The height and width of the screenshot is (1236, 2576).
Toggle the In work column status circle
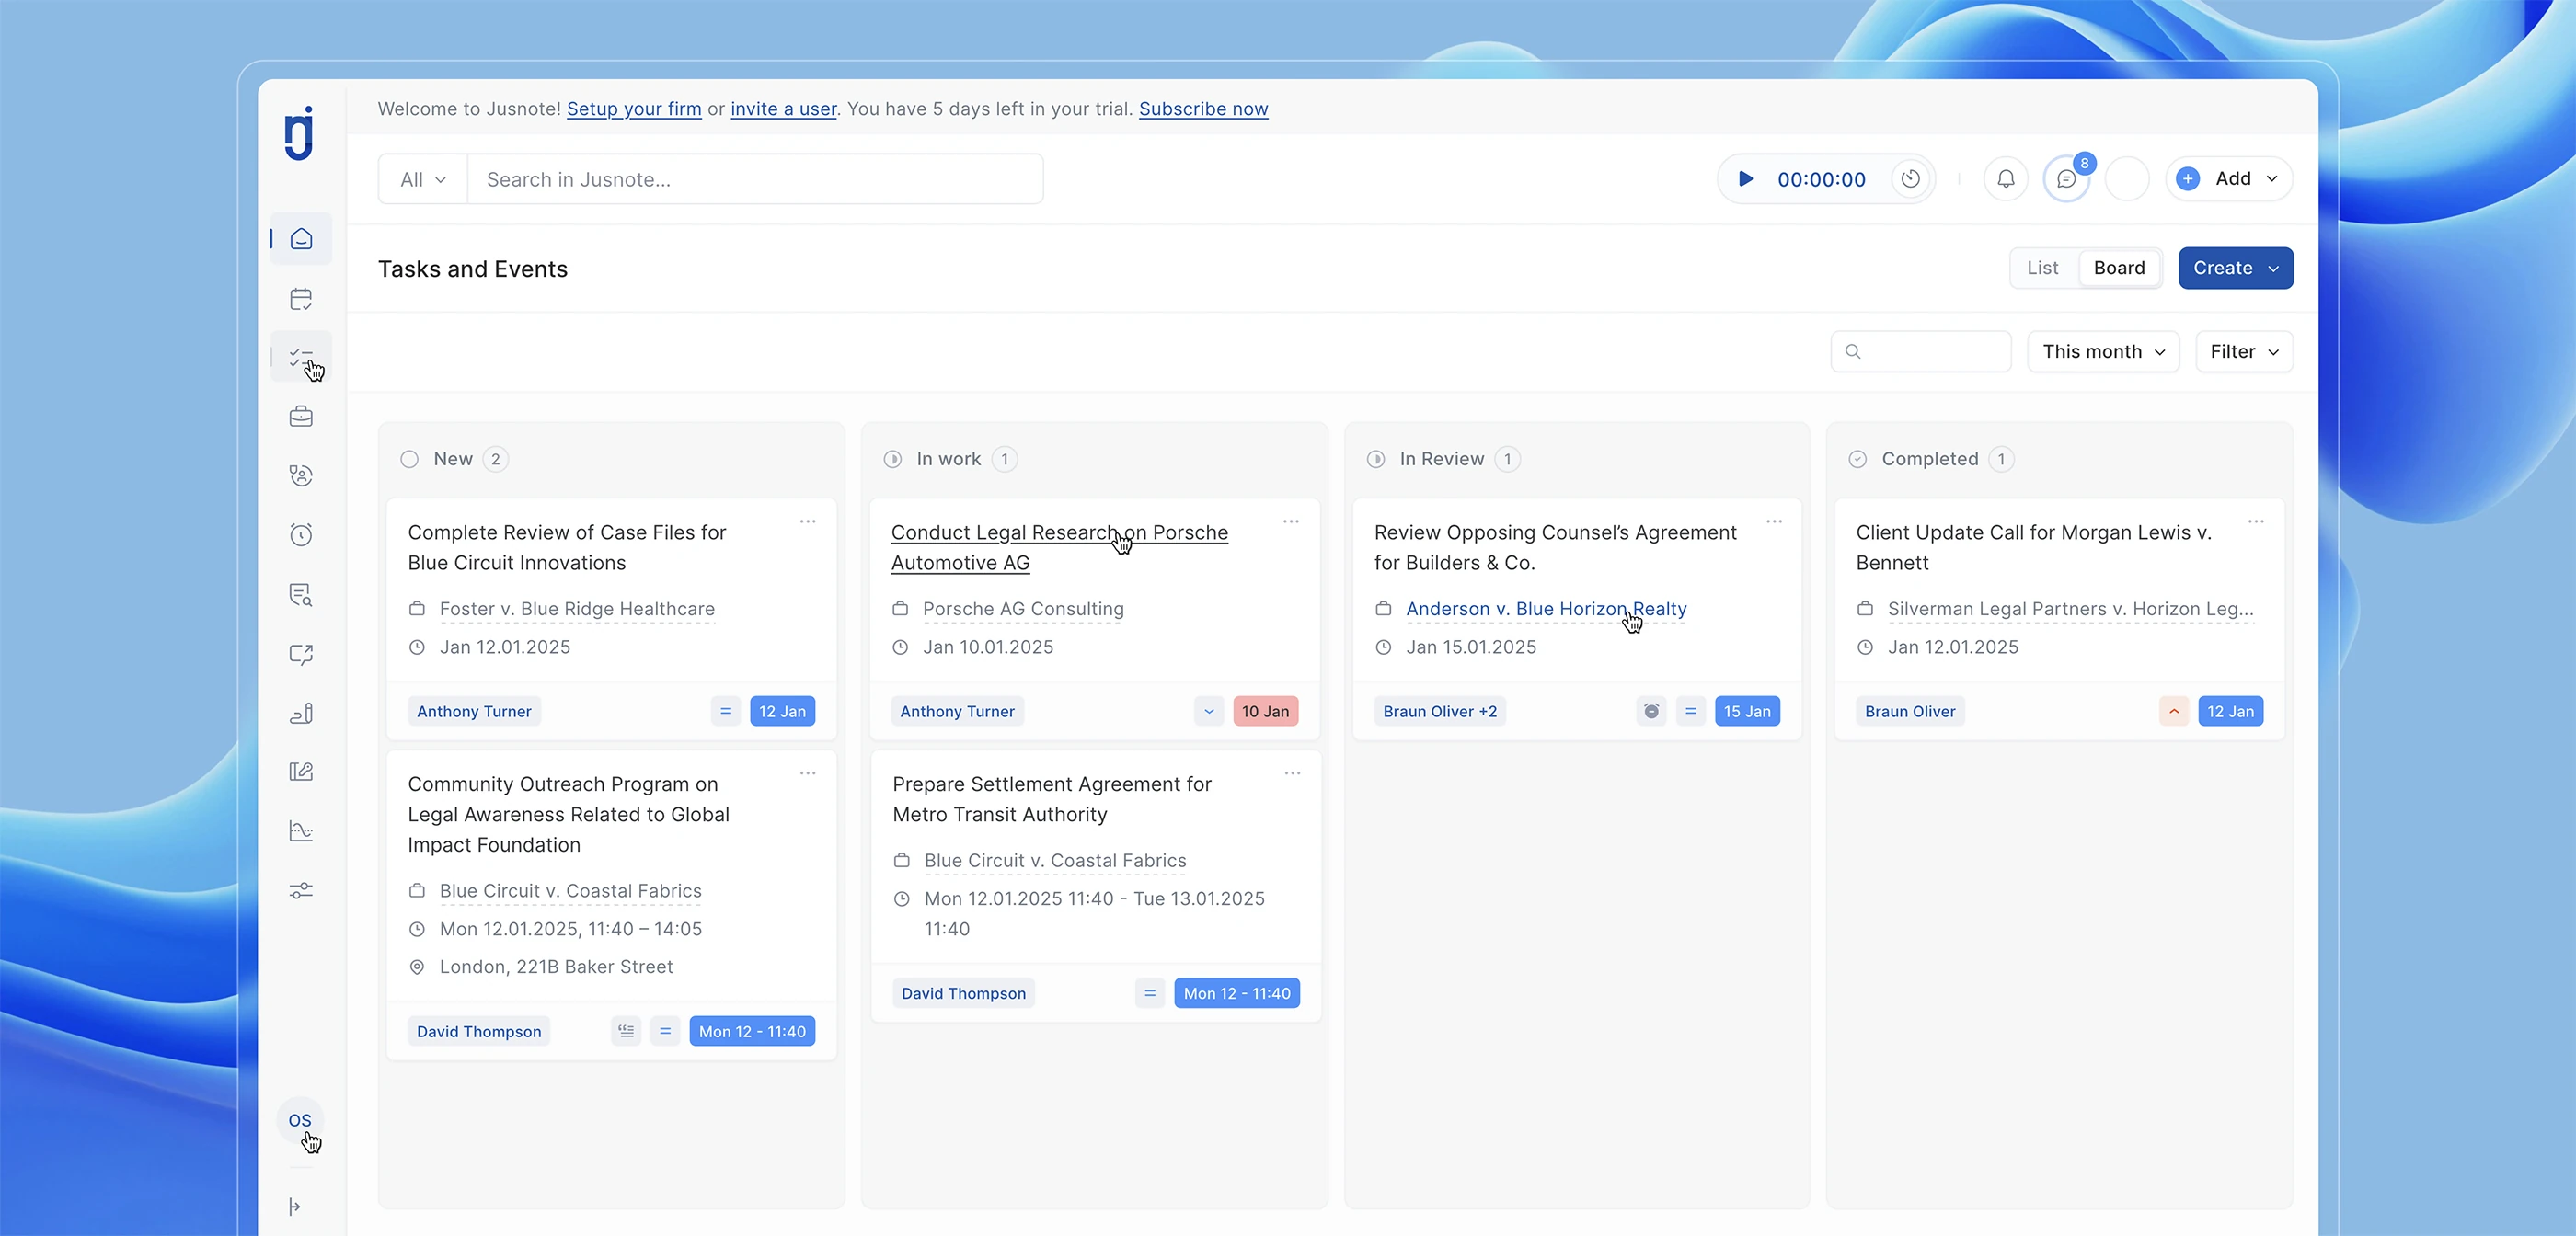892,459
